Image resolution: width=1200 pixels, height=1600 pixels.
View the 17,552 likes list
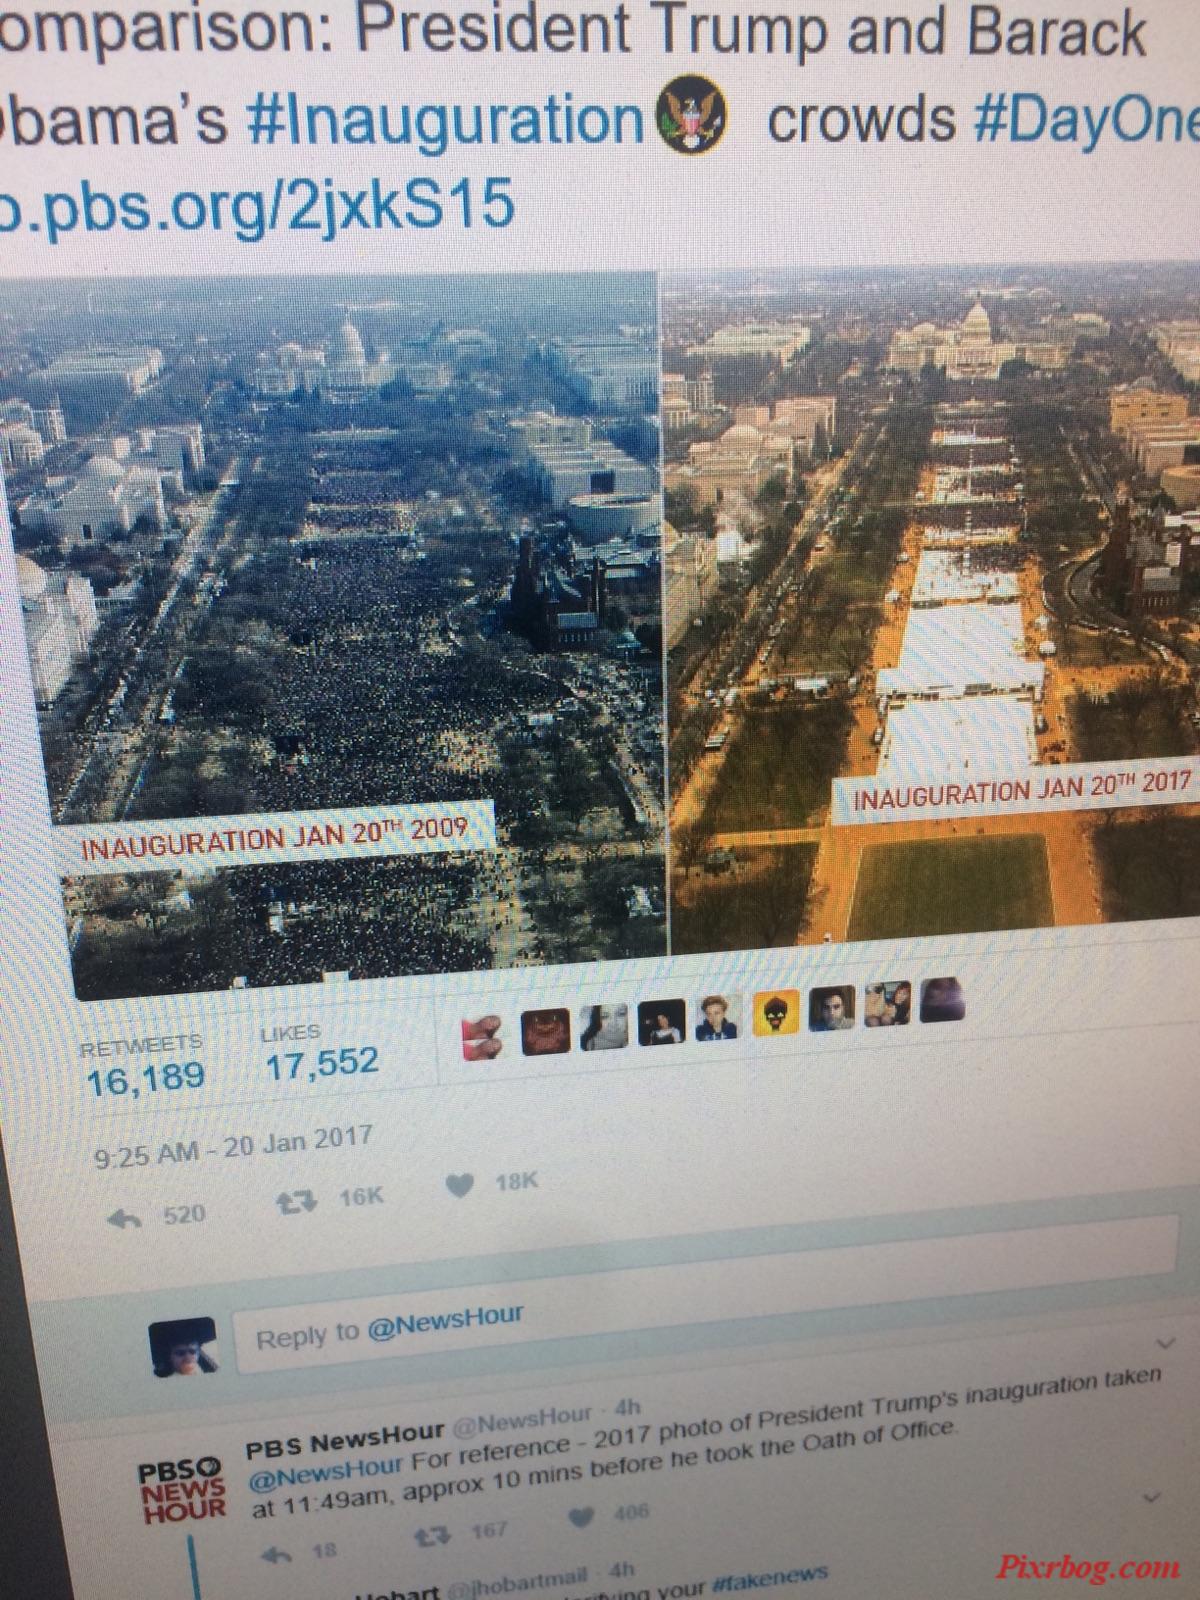tap(322, 1052)
